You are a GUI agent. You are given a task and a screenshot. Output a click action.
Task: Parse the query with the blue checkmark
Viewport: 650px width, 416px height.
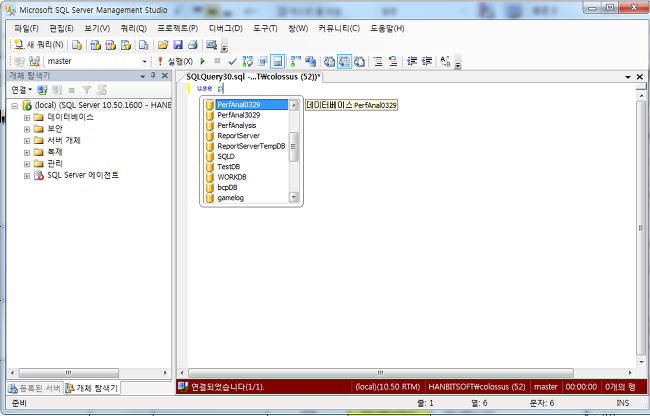click(x=233, y=61)
